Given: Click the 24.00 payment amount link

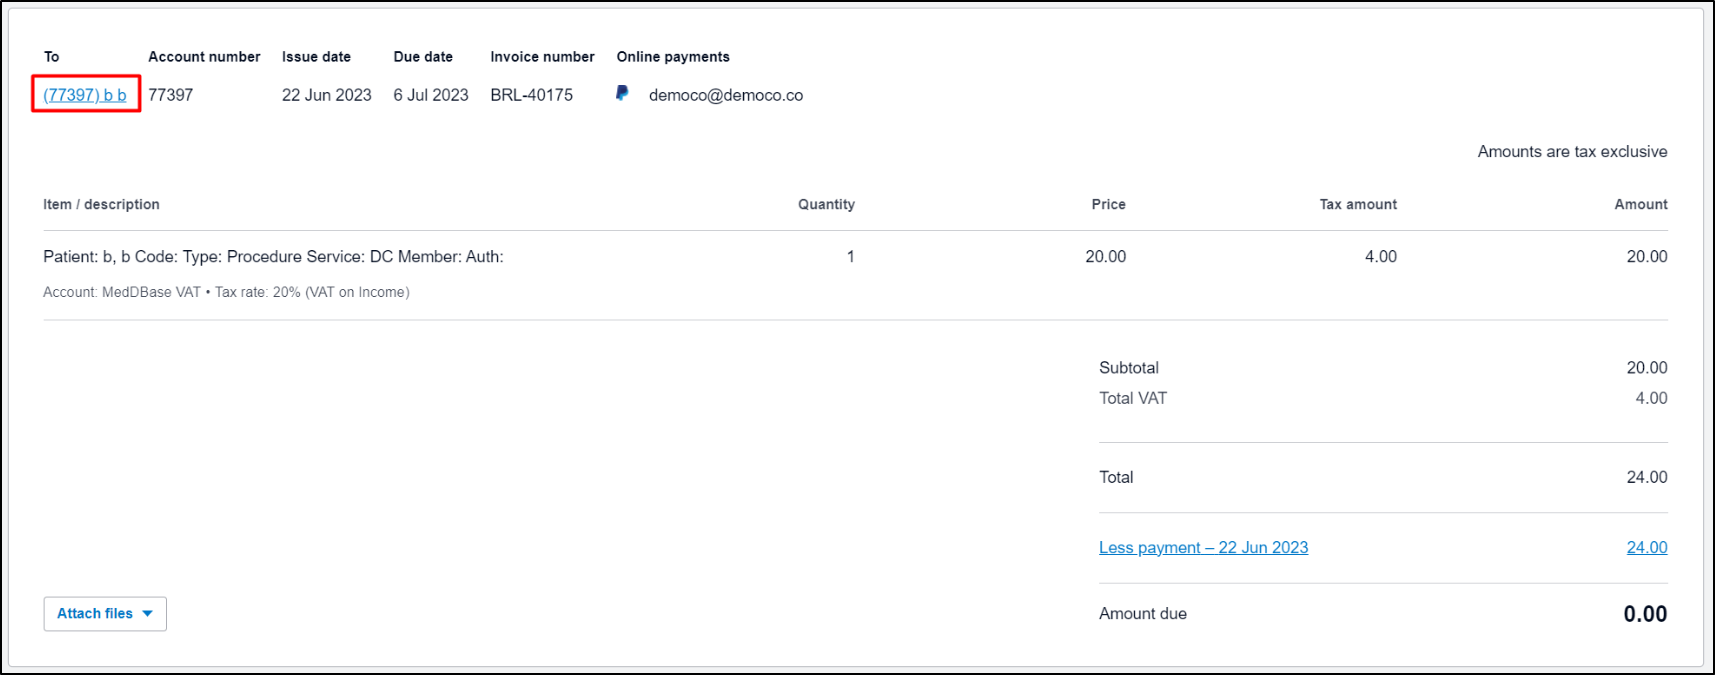Looking at the screenshot, I should tap(1646, 547).
